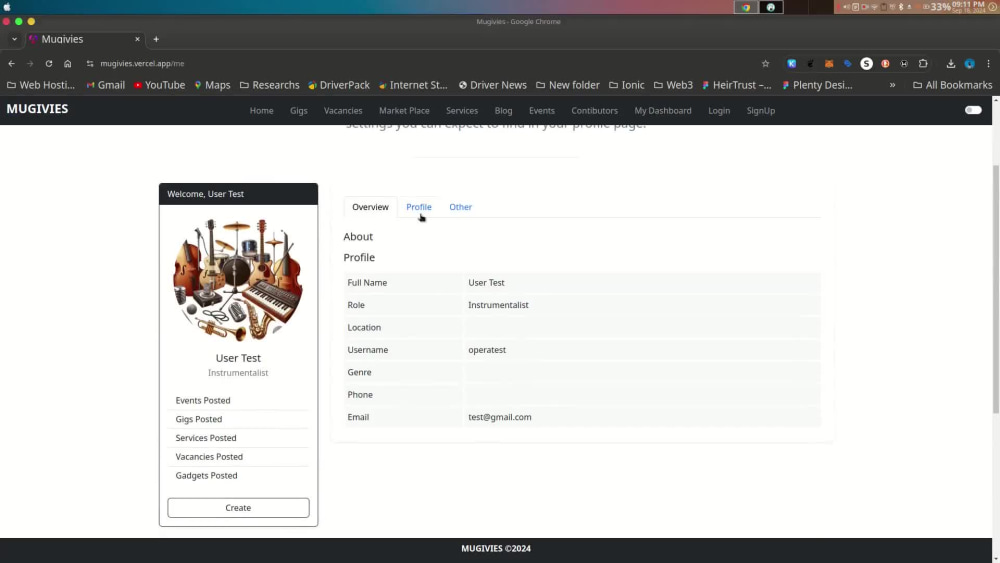
Task: Open the New folder bookmark folder
Action: [x=568, y=85]
